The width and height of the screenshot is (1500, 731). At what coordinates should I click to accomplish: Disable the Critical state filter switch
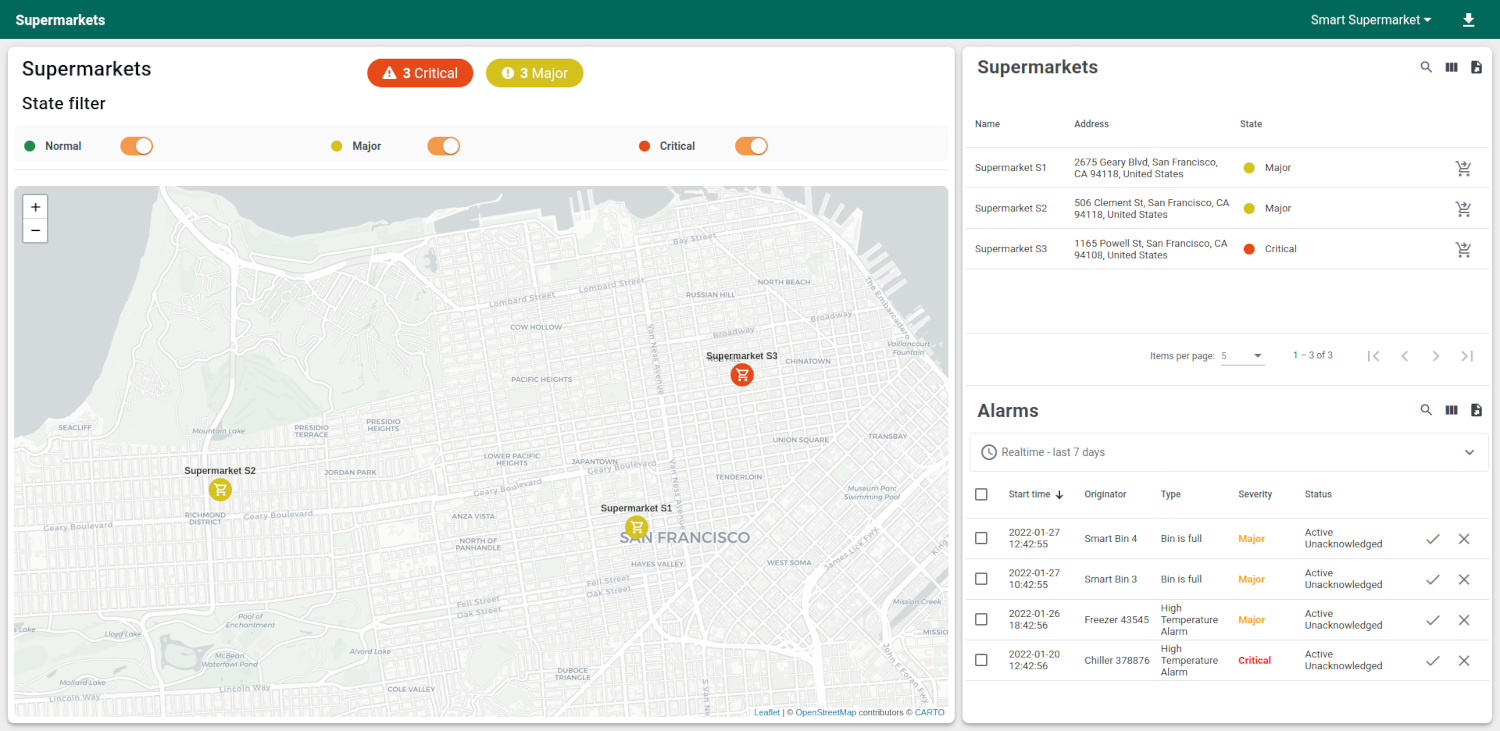[x=751, y=146]
